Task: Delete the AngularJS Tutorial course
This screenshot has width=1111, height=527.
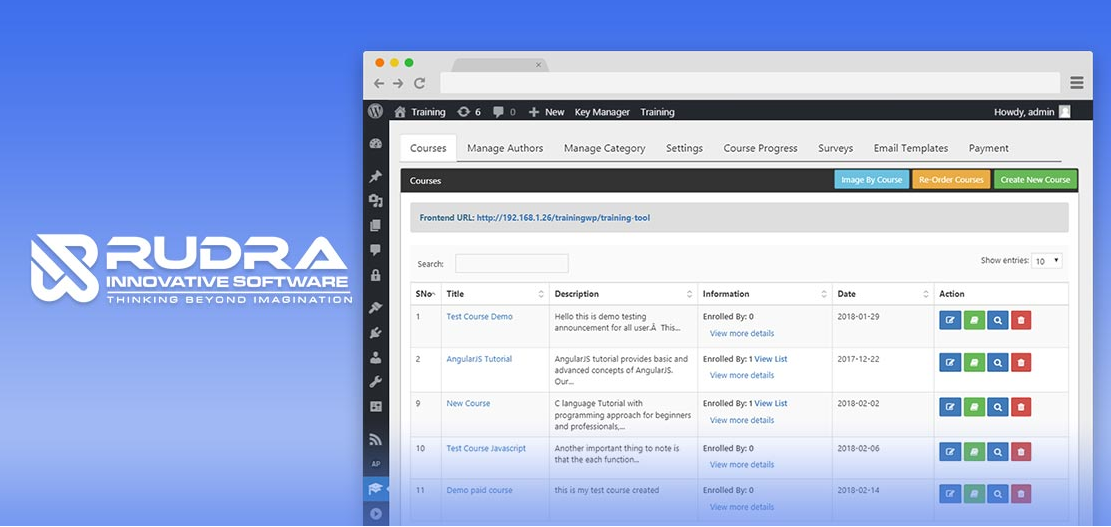Action: (1021, 363)
